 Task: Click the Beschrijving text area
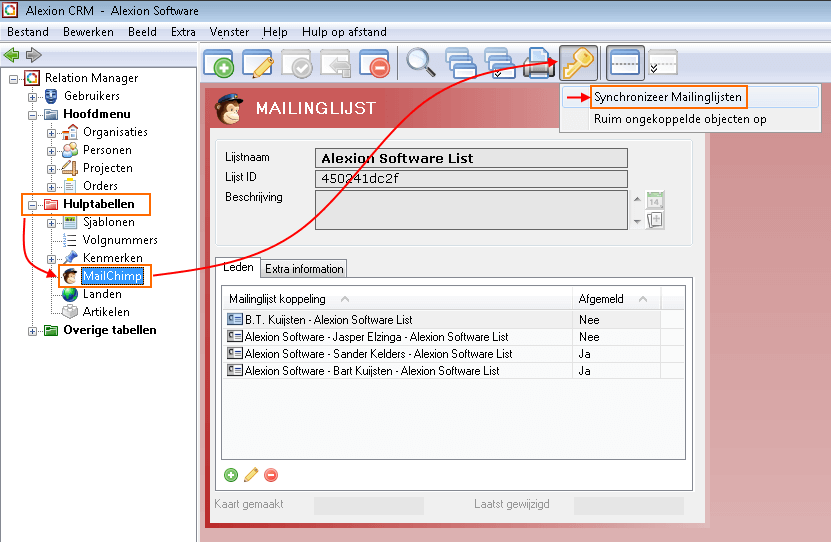click(471, 210)
